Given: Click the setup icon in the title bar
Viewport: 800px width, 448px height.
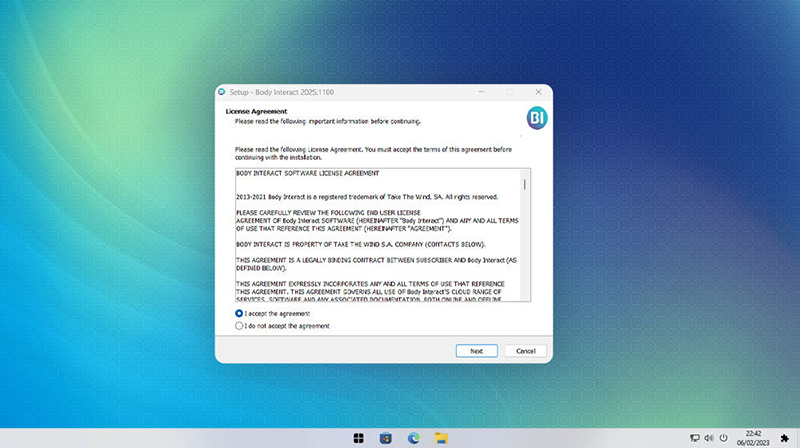Looking at the screenshot, I should [x=222, y=92].
